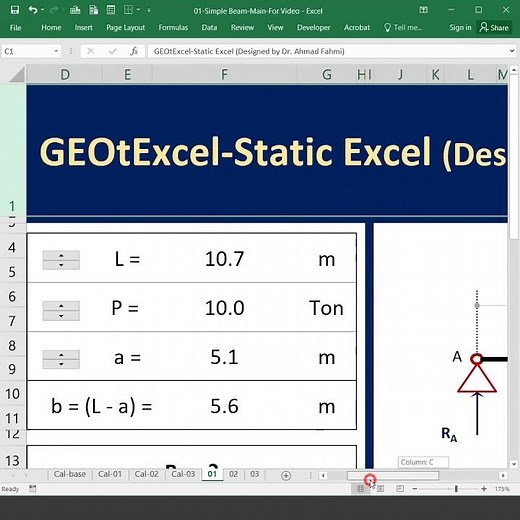Select column J header

400,74
